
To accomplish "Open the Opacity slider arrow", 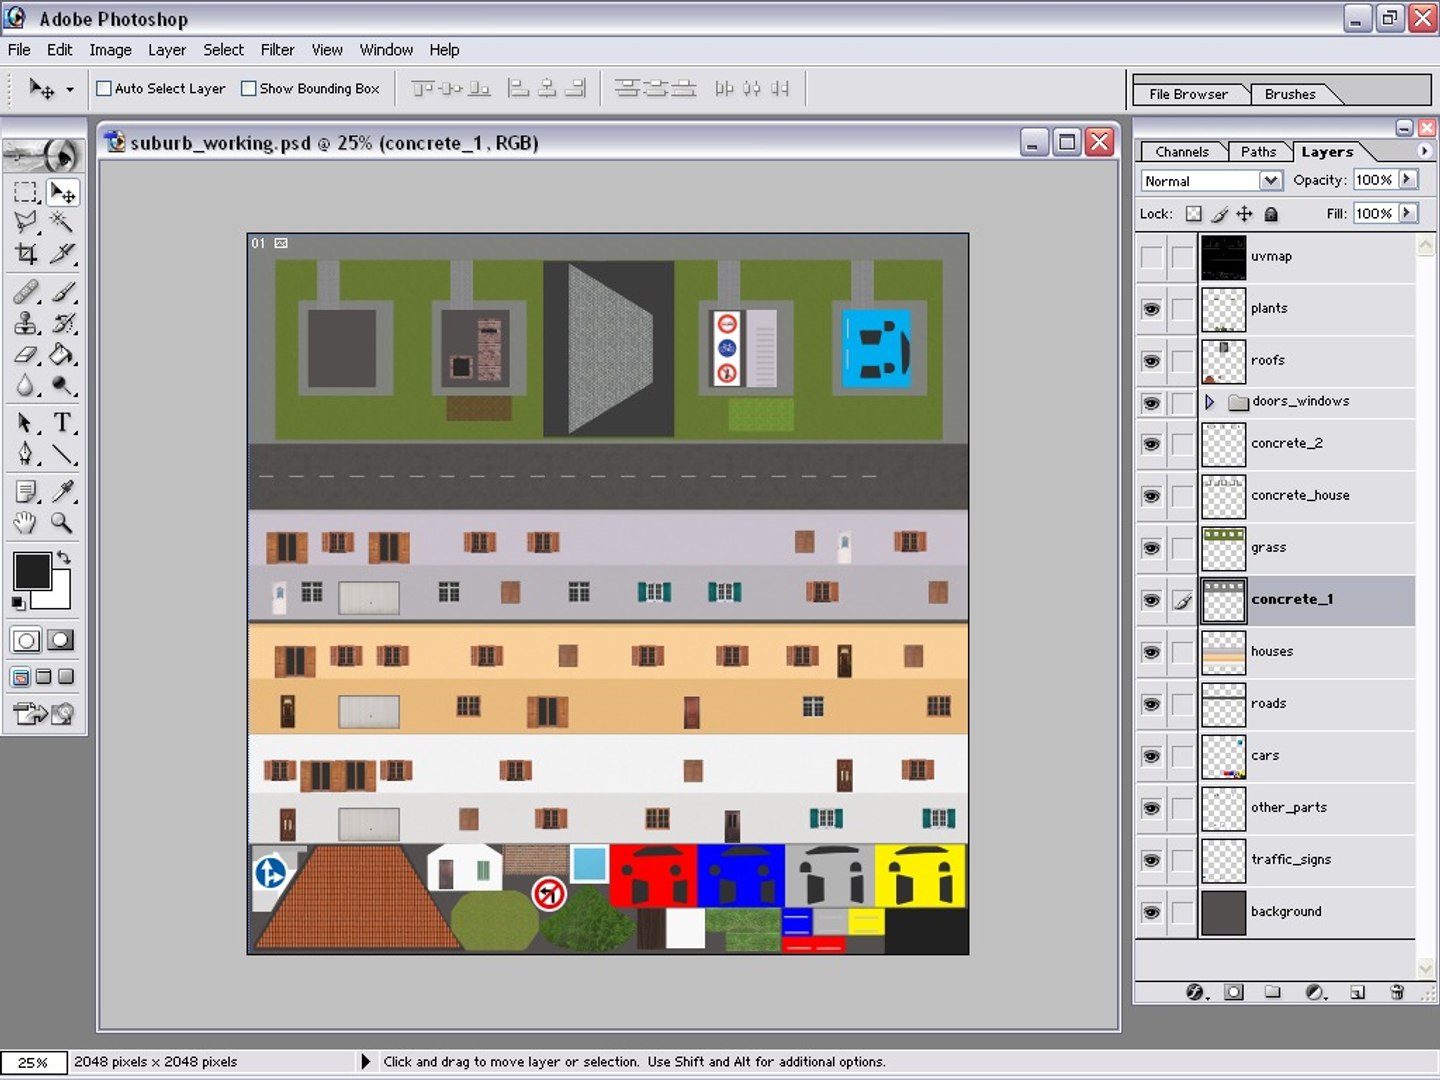I will pos(1408,179).
